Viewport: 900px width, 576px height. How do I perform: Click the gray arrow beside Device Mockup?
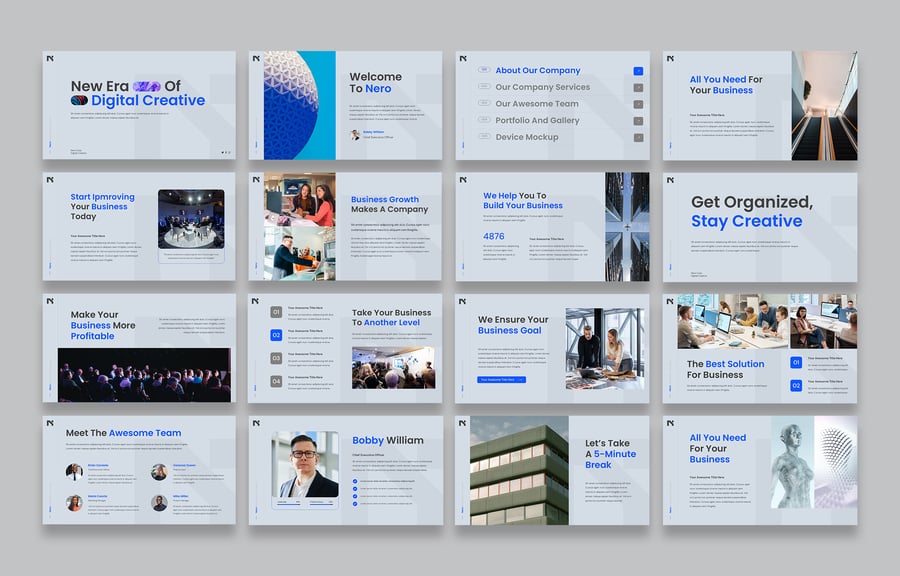coord(638,137)
